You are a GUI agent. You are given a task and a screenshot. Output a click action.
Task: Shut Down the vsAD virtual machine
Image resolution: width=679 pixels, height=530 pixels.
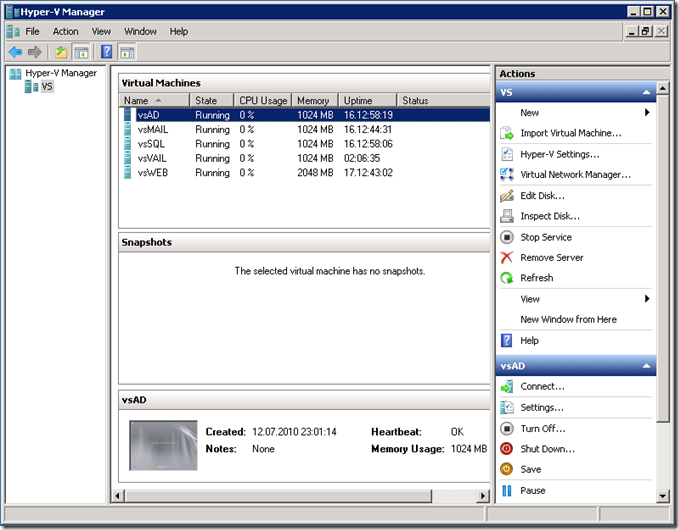tap(547, 449)
